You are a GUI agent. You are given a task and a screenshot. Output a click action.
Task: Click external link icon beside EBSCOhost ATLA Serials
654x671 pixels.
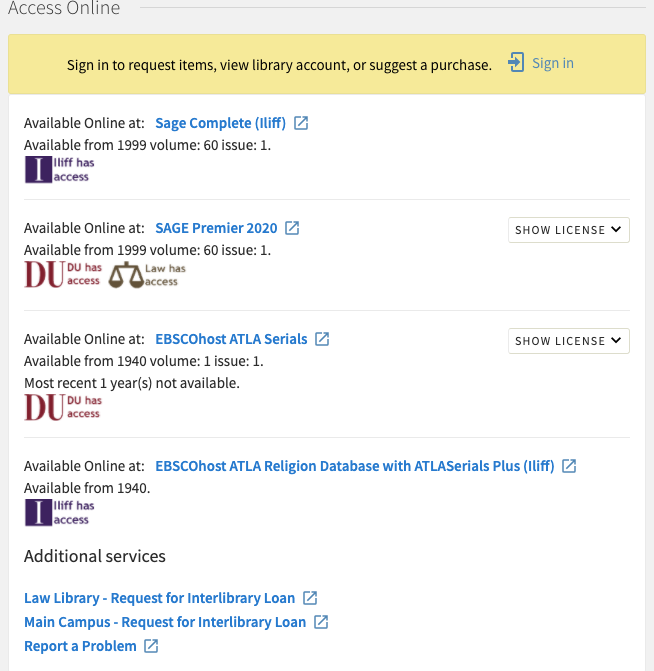coord(322,339)
